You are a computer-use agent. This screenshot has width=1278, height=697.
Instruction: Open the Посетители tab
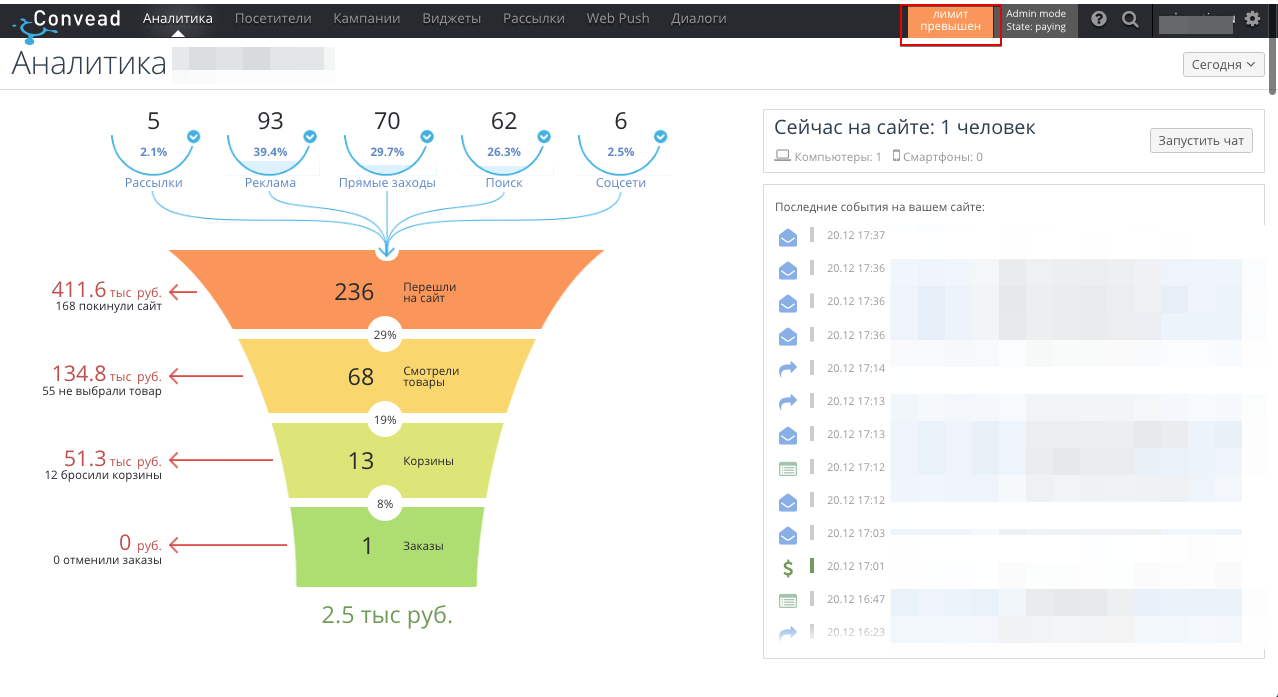(273, 18)
